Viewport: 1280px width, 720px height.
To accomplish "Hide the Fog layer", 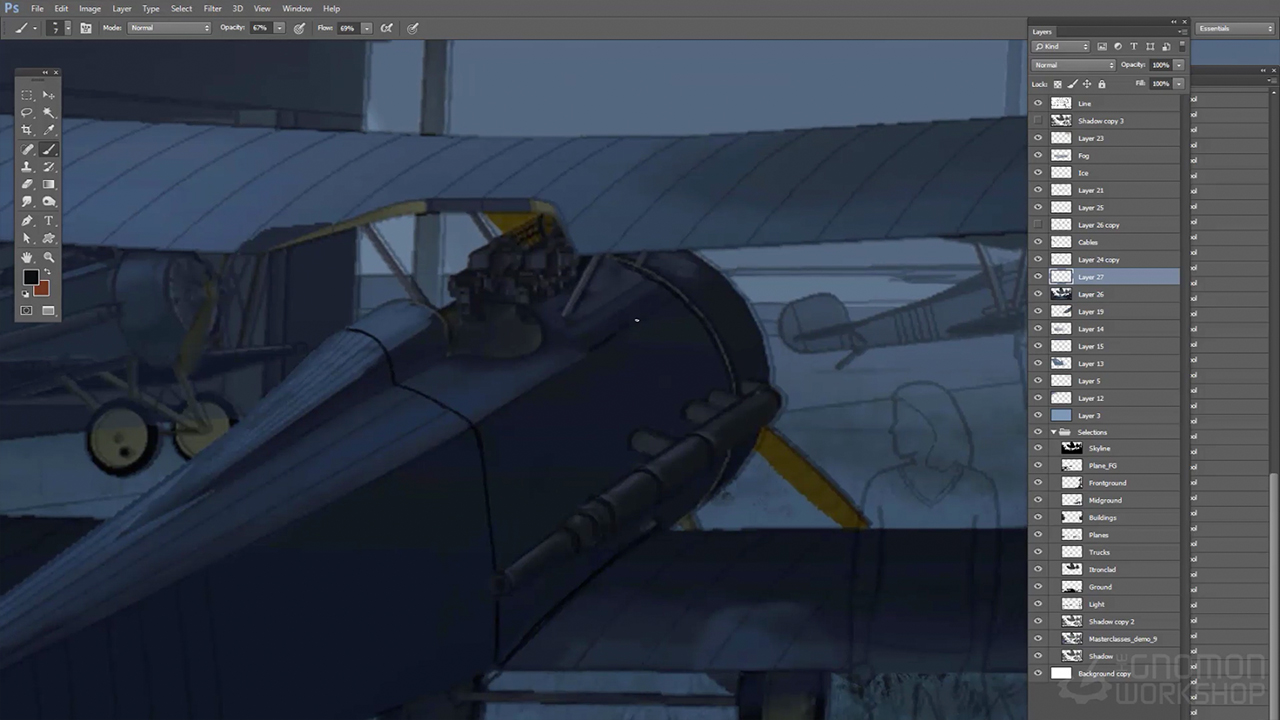I will click(x=1037, y=156).
